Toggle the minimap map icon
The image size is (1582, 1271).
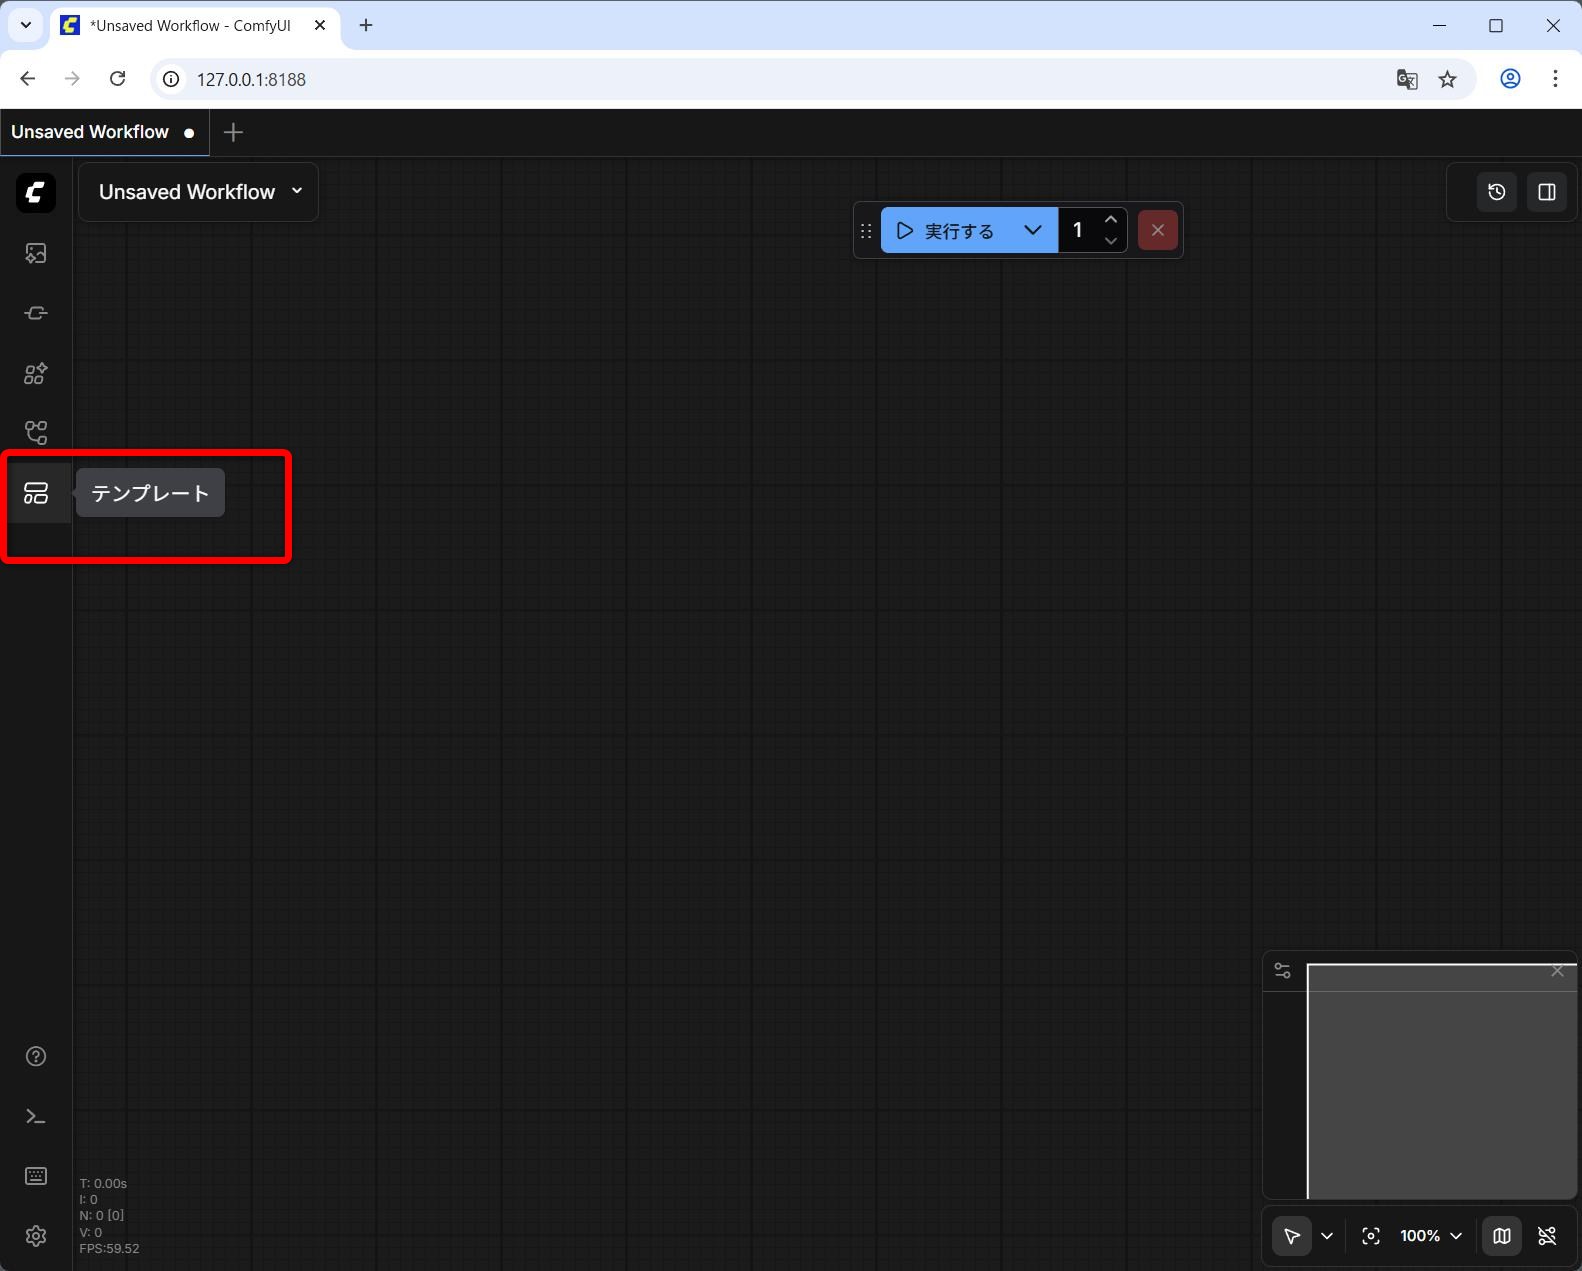[x=1501, y=1236]
